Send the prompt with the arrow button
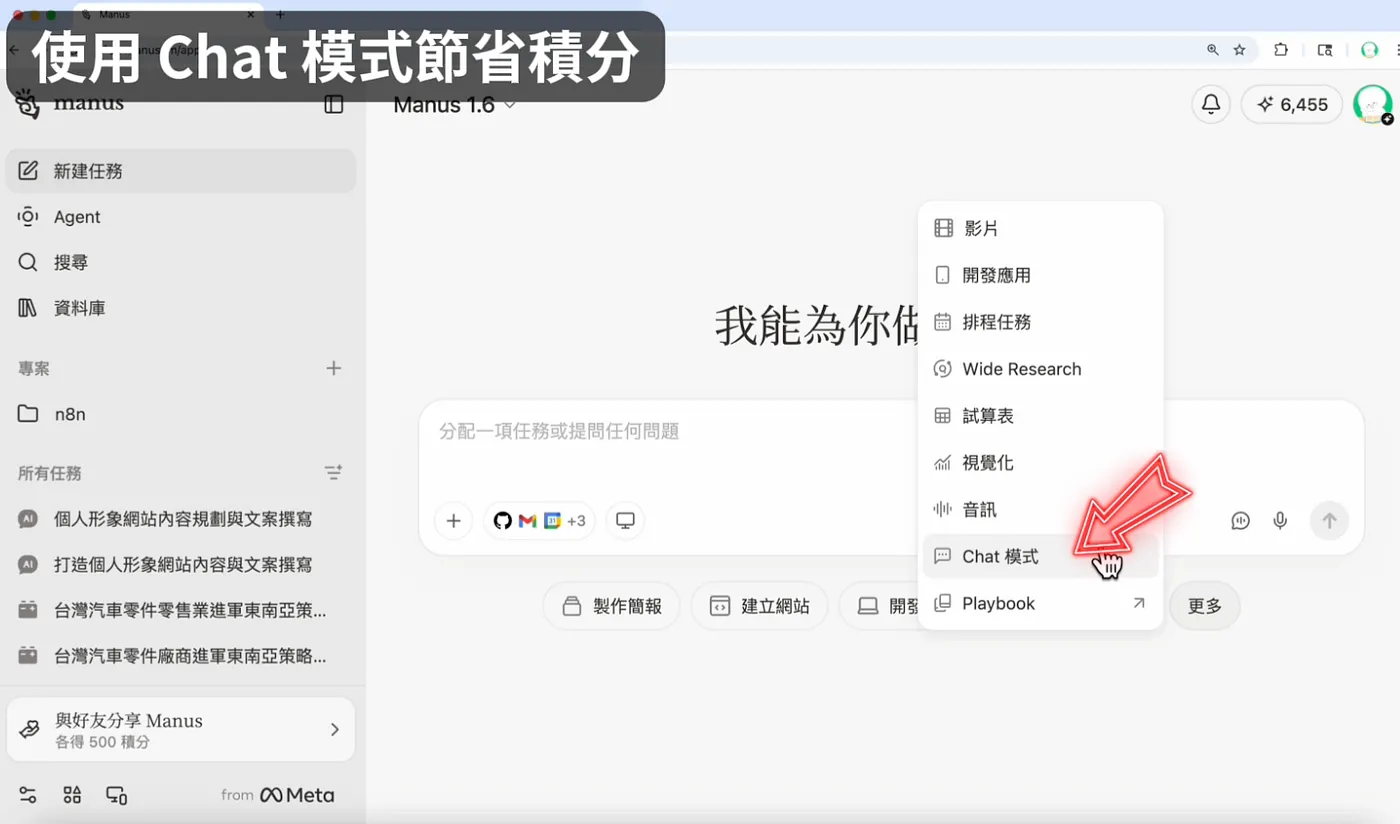This screenshot has height=824, width=1400. pos(1329,521)
